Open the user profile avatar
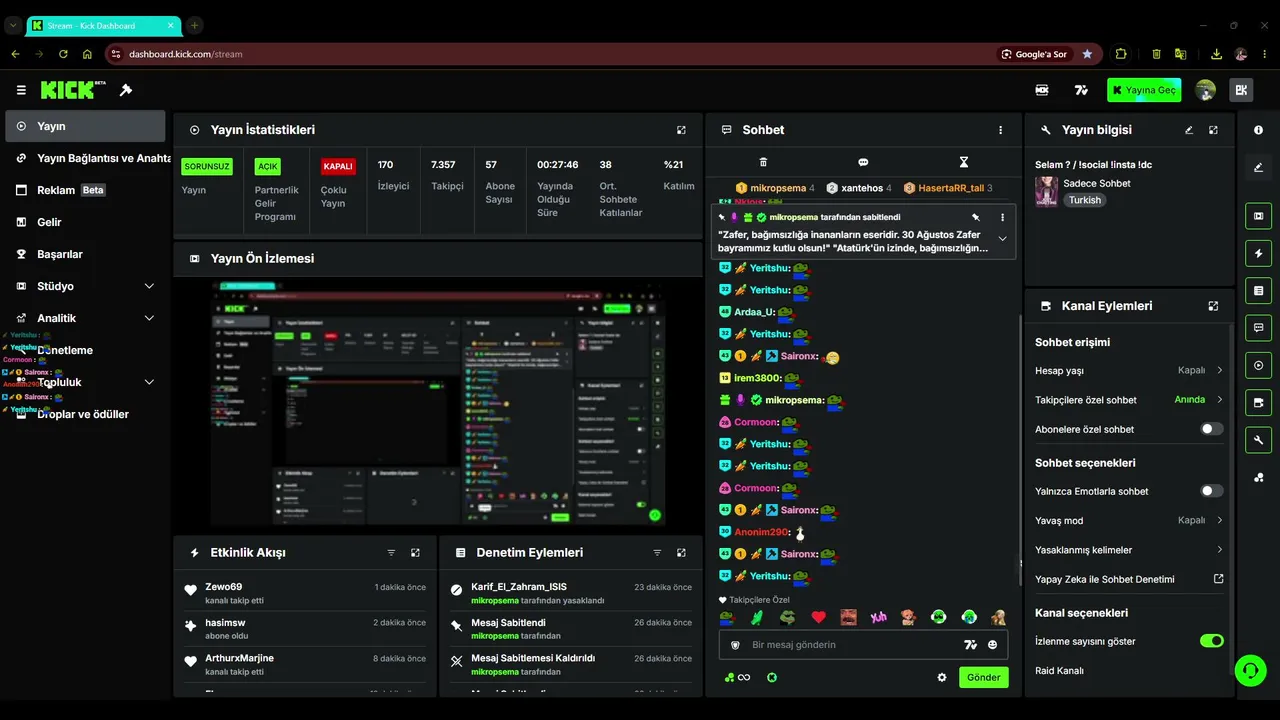 point(1205,90)
